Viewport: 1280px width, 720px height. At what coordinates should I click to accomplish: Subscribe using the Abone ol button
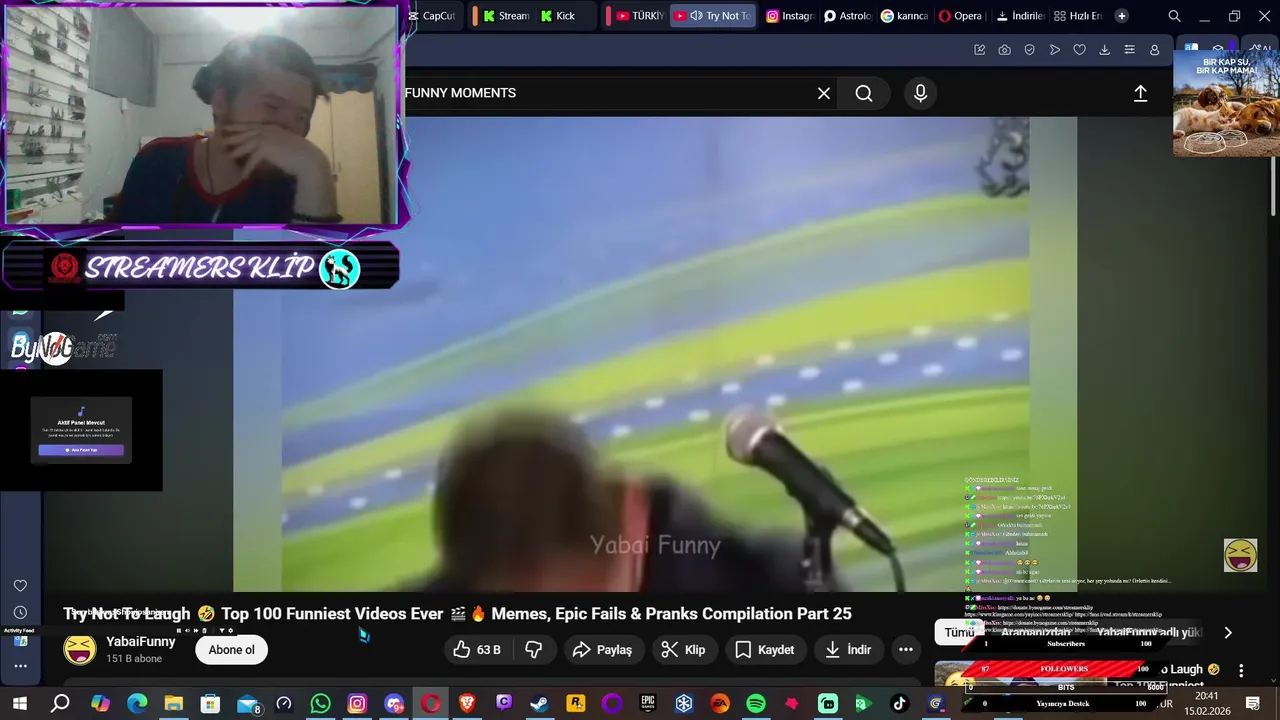click(x=232, y=650)
